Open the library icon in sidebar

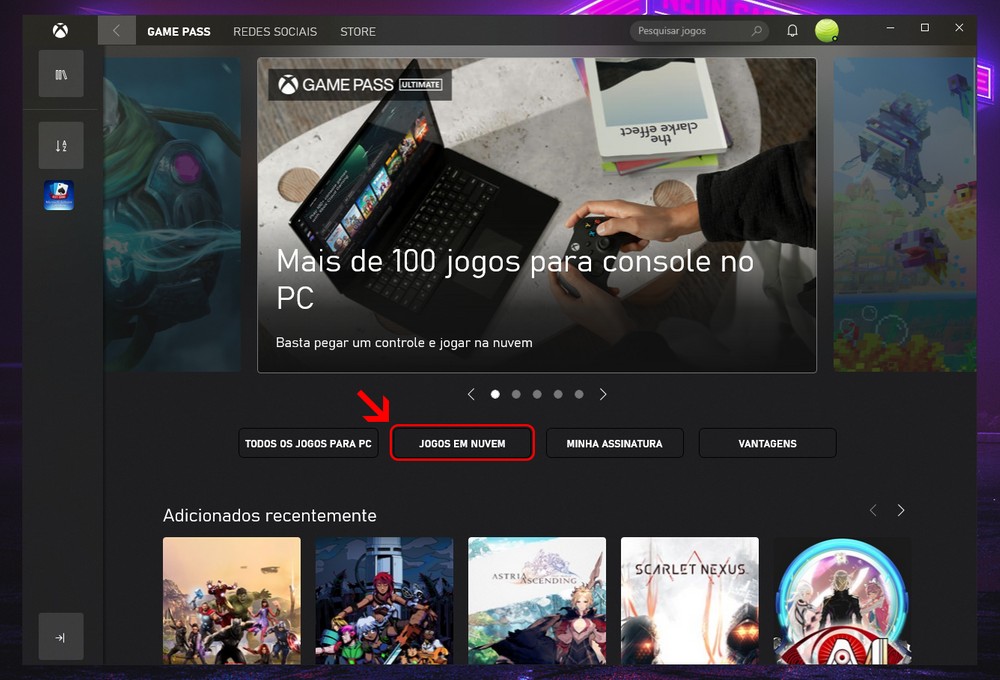[x=60, y=75]
